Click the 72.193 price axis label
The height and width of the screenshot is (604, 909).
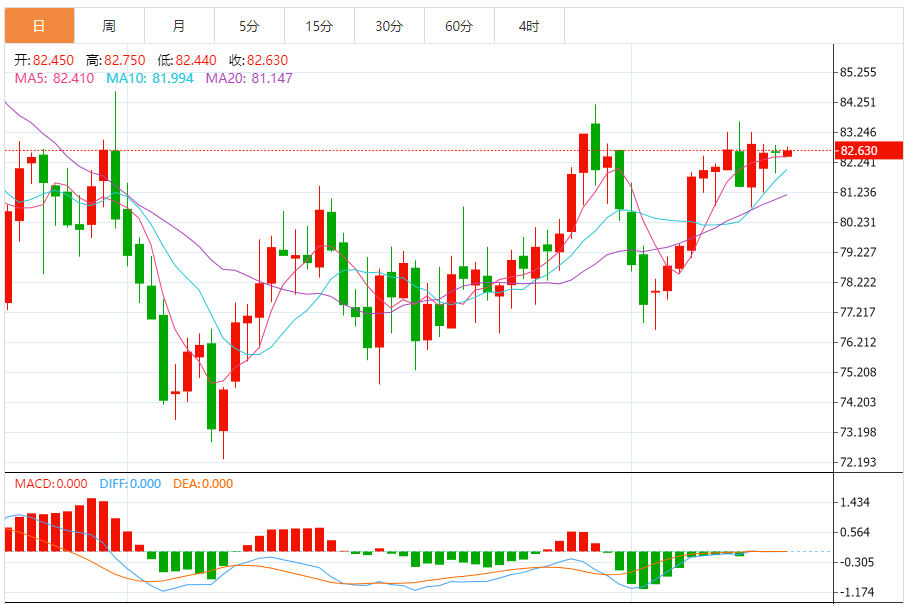(858, 463)
